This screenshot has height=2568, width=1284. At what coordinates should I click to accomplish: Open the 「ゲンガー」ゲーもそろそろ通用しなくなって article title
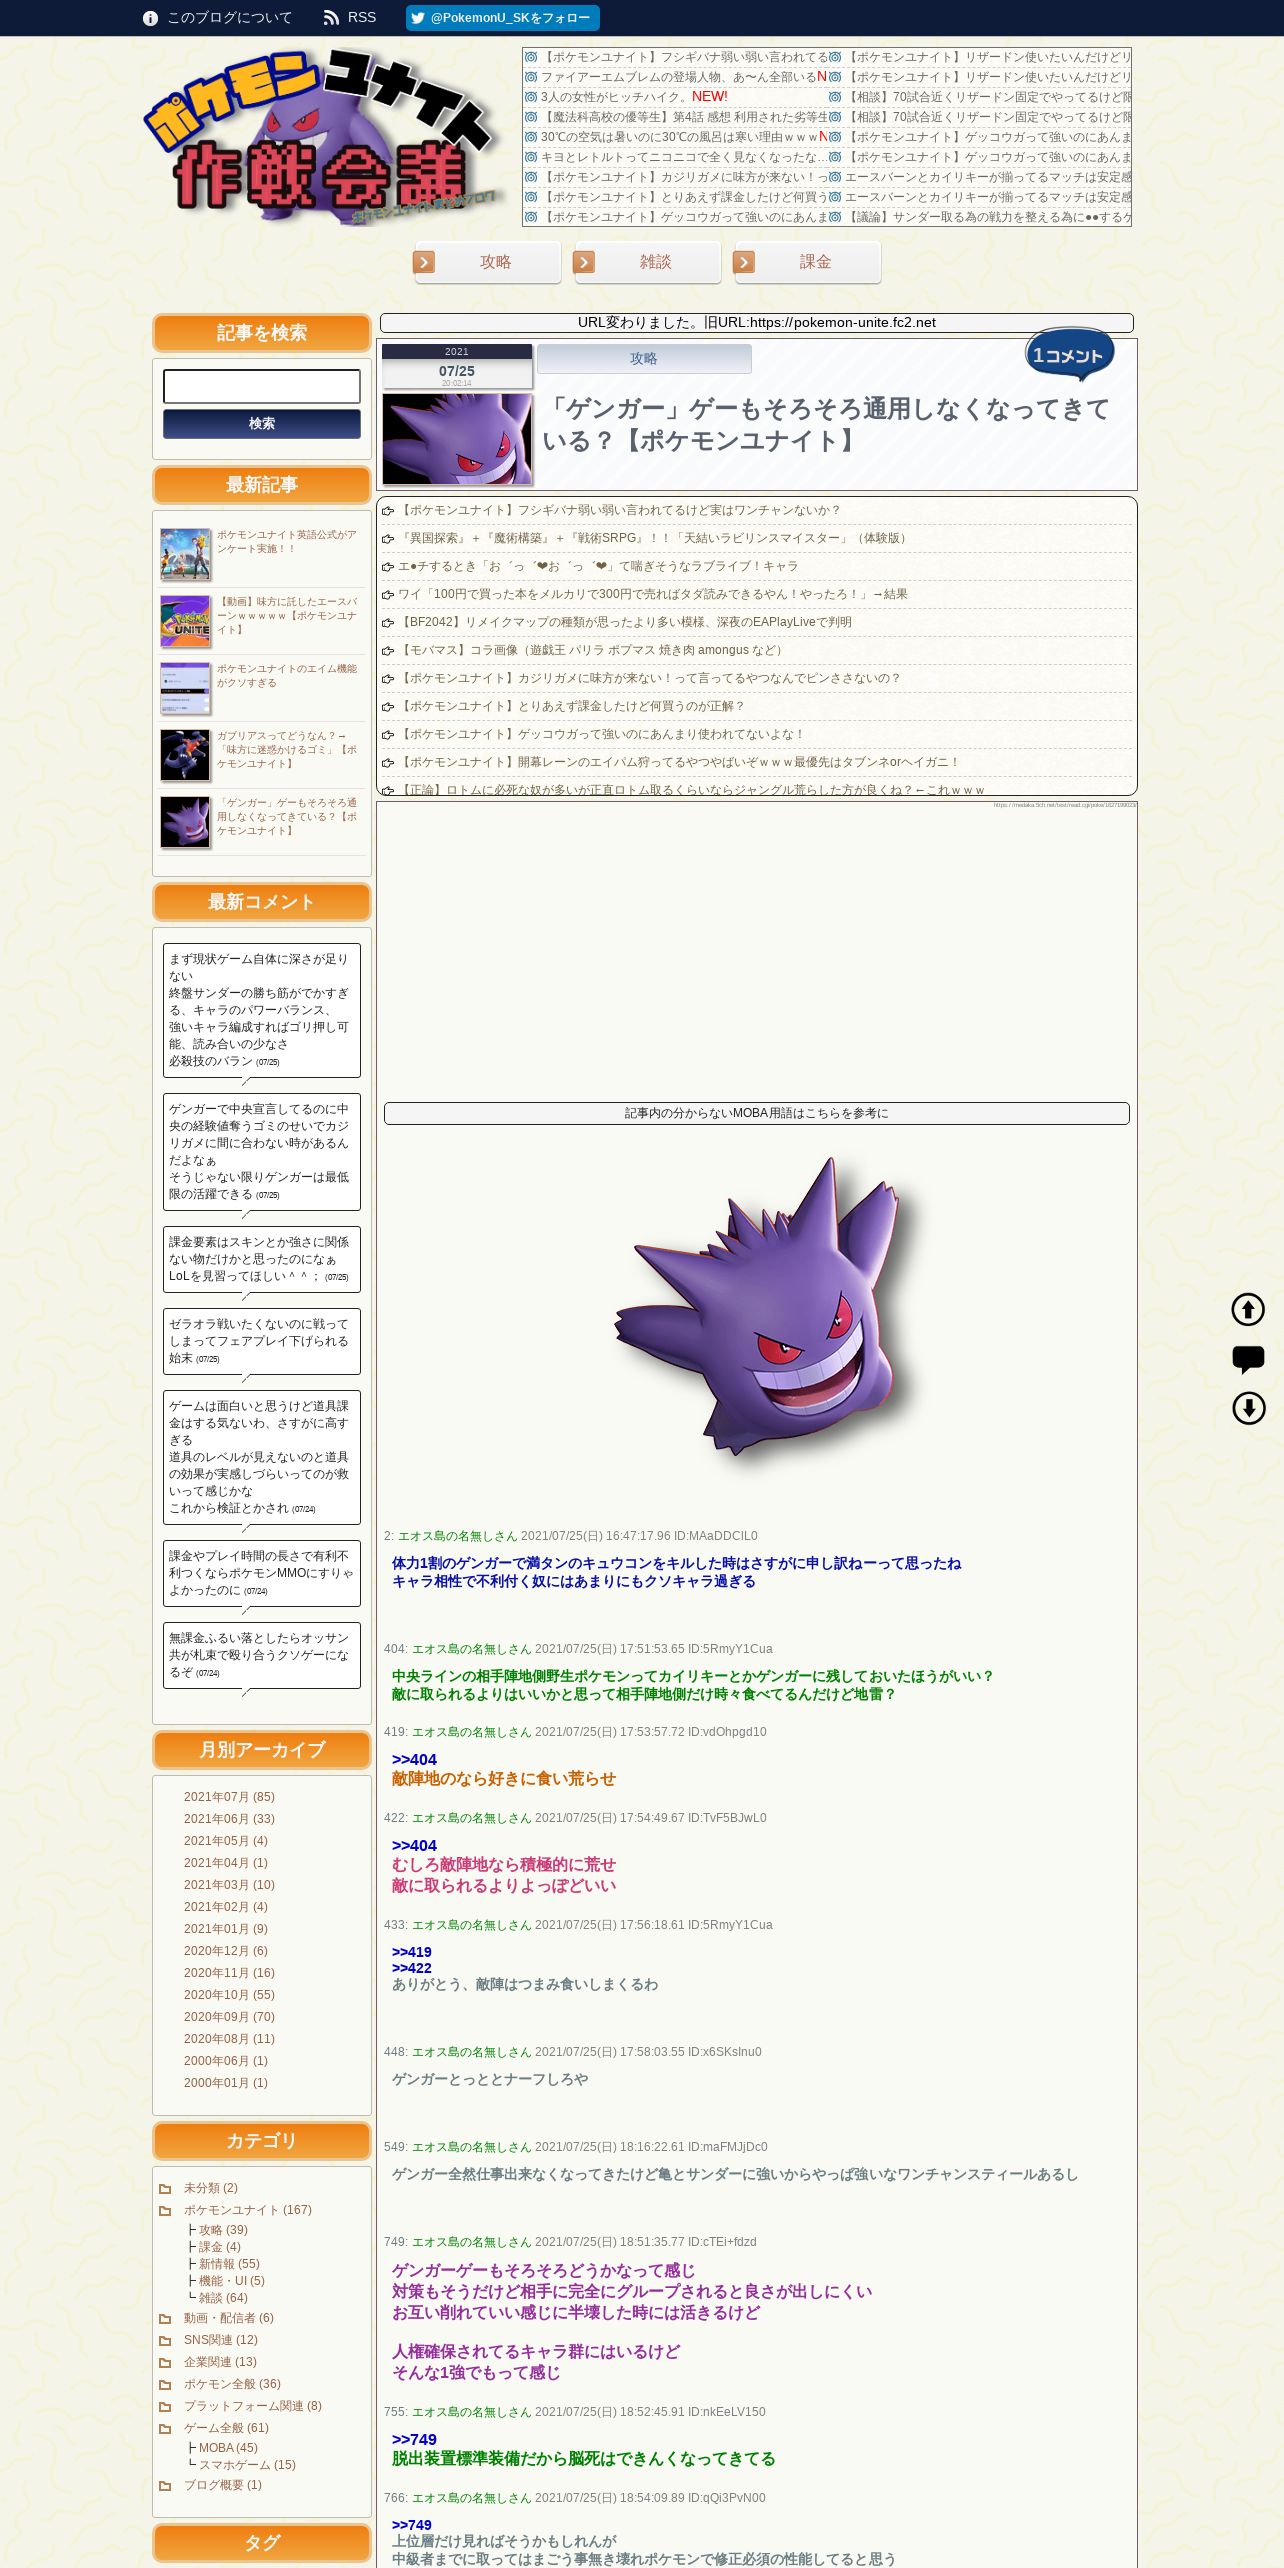click(x=826, y=425)
